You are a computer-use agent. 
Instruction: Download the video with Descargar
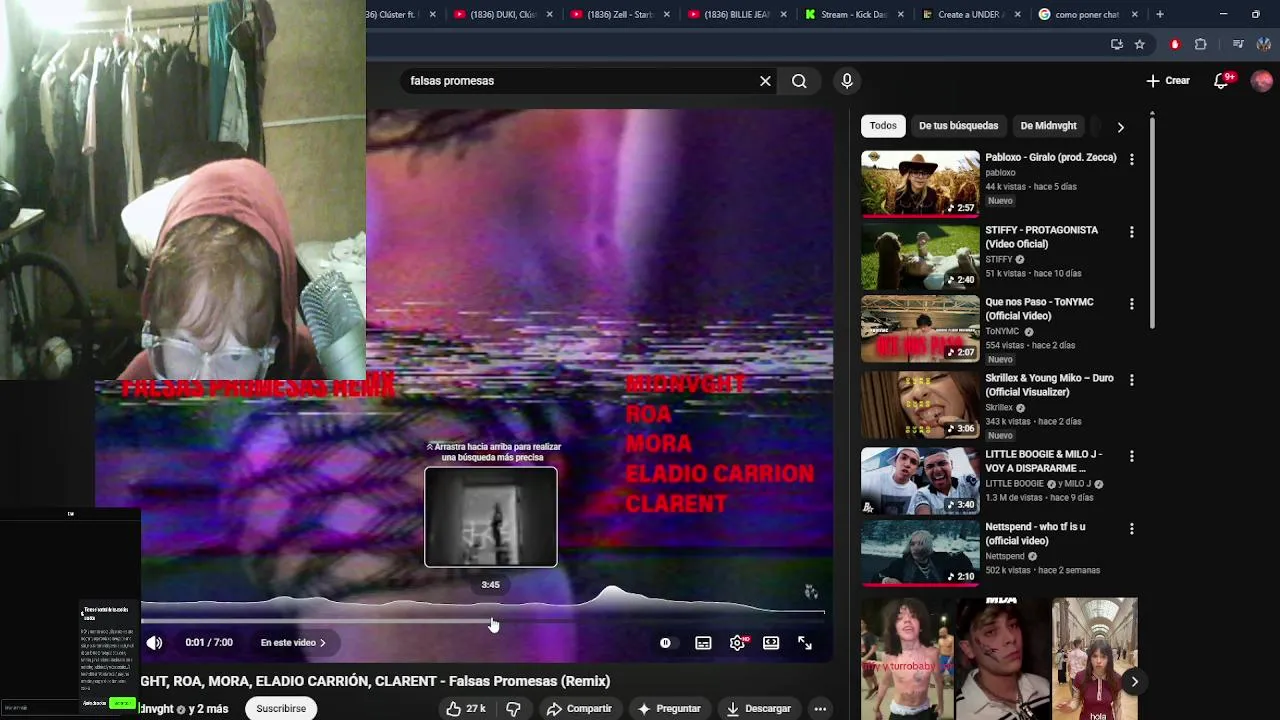(758, 709)
